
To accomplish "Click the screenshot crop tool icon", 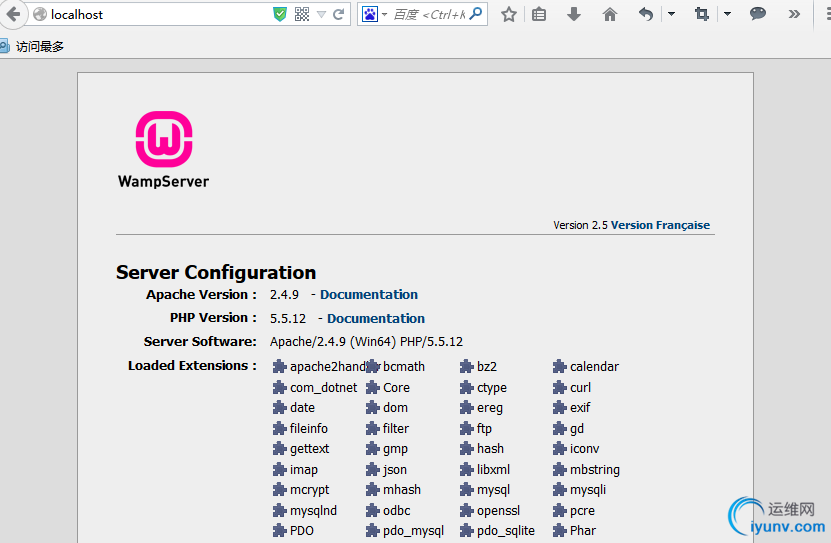I will click(702, 14).
